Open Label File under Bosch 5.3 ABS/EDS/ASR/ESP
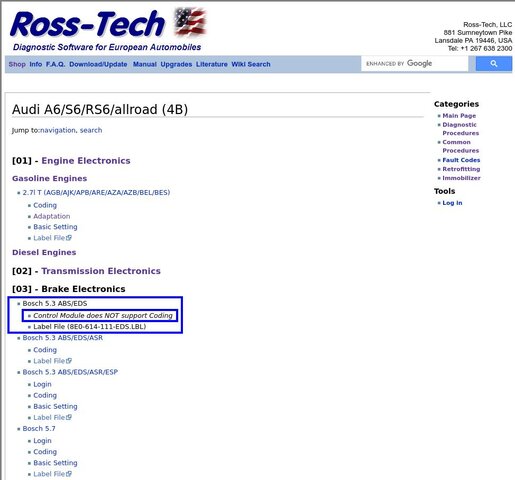Screen dimensions: 515x480 52,417
